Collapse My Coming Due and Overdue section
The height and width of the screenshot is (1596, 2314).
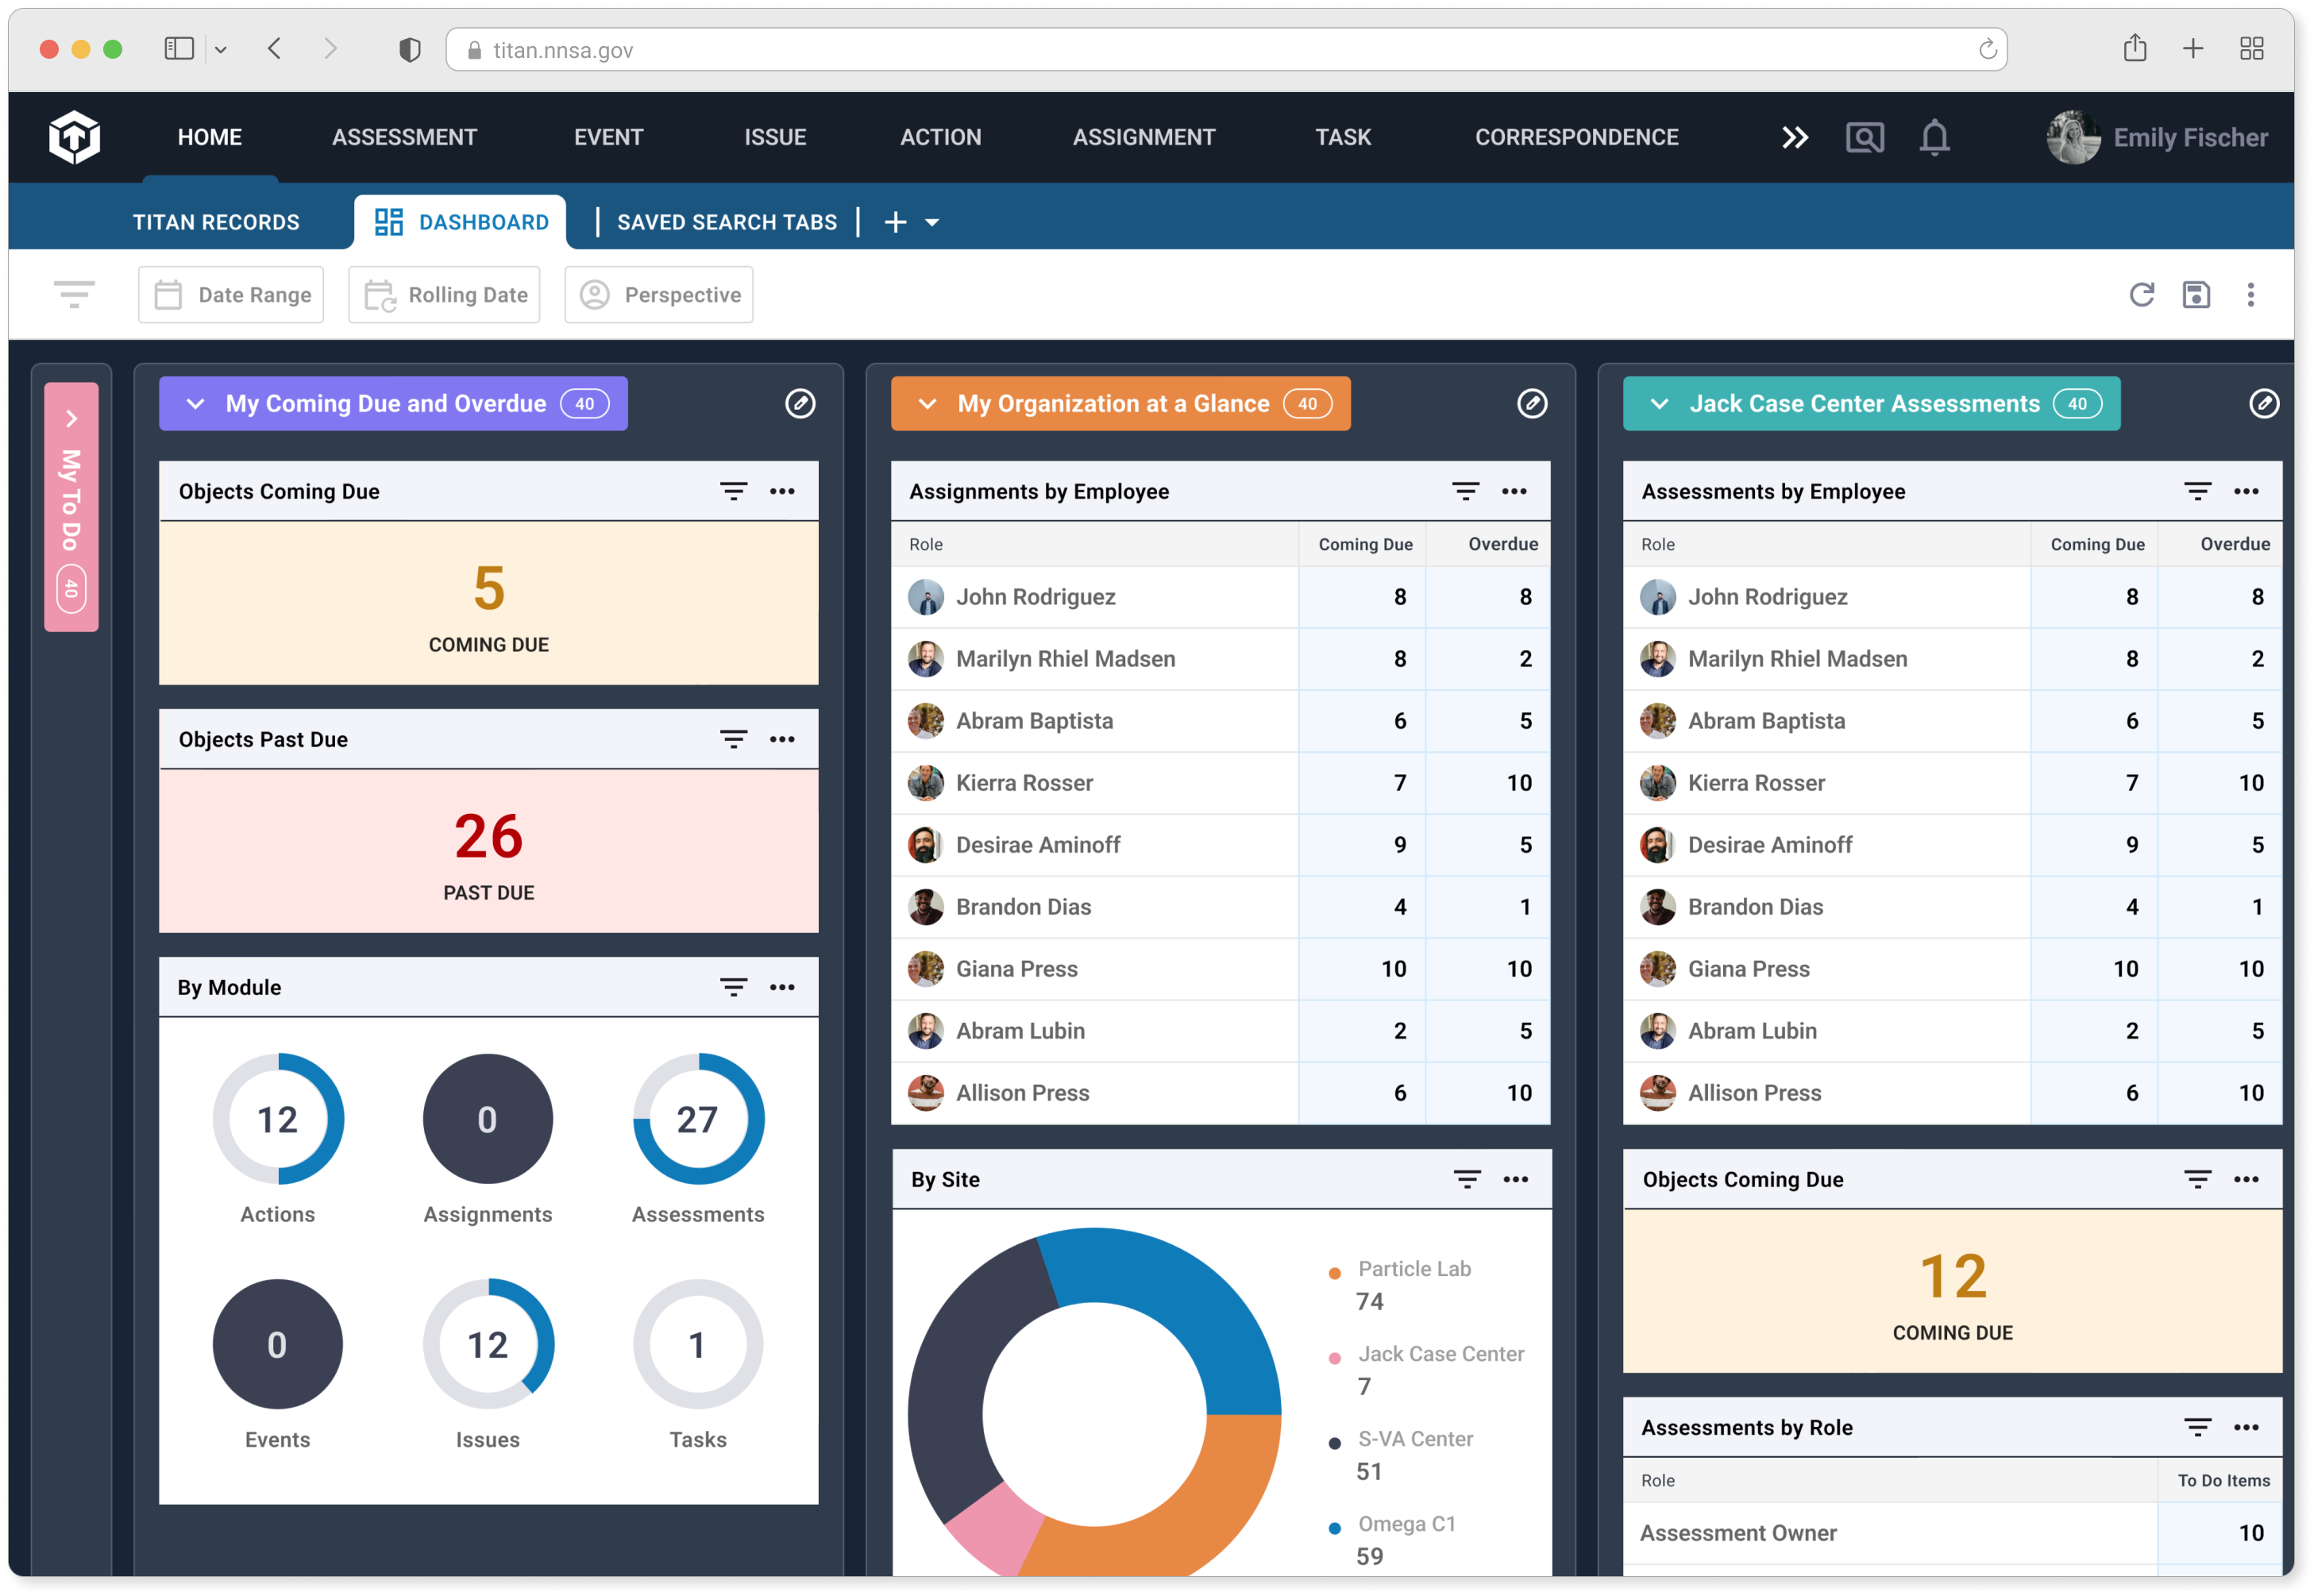(x=196, y=404)
